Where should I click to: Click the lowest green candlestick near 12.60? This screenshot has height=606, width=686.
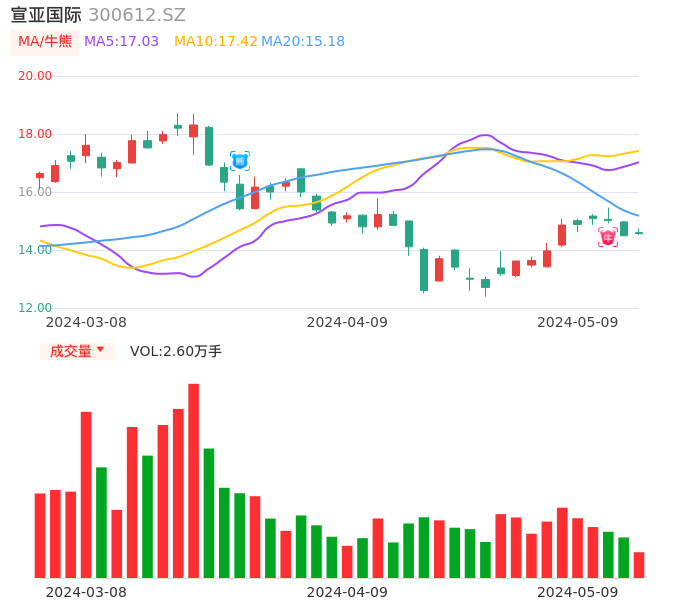(x=424, y=270)
